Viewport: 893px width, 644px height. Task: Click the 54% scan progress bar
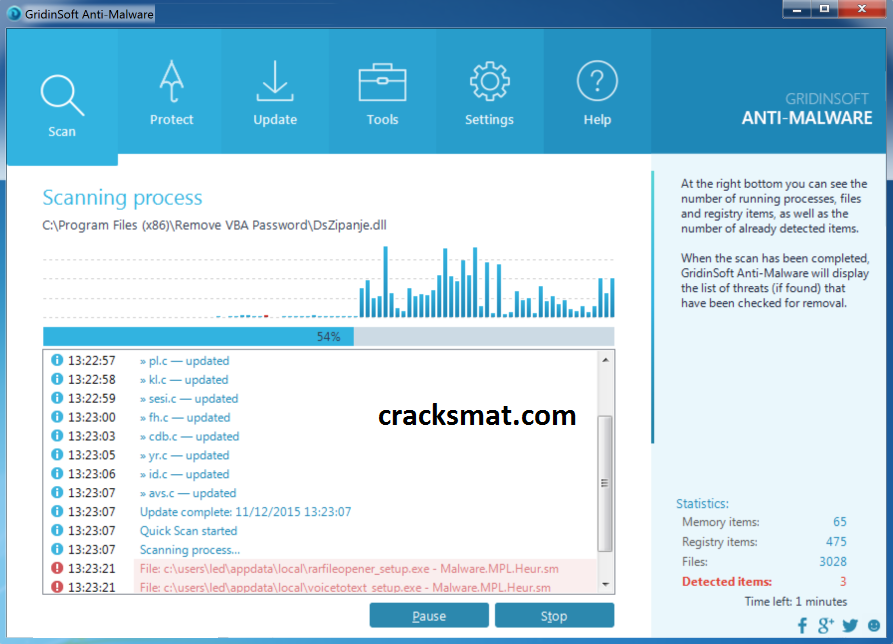click(329, 337)
